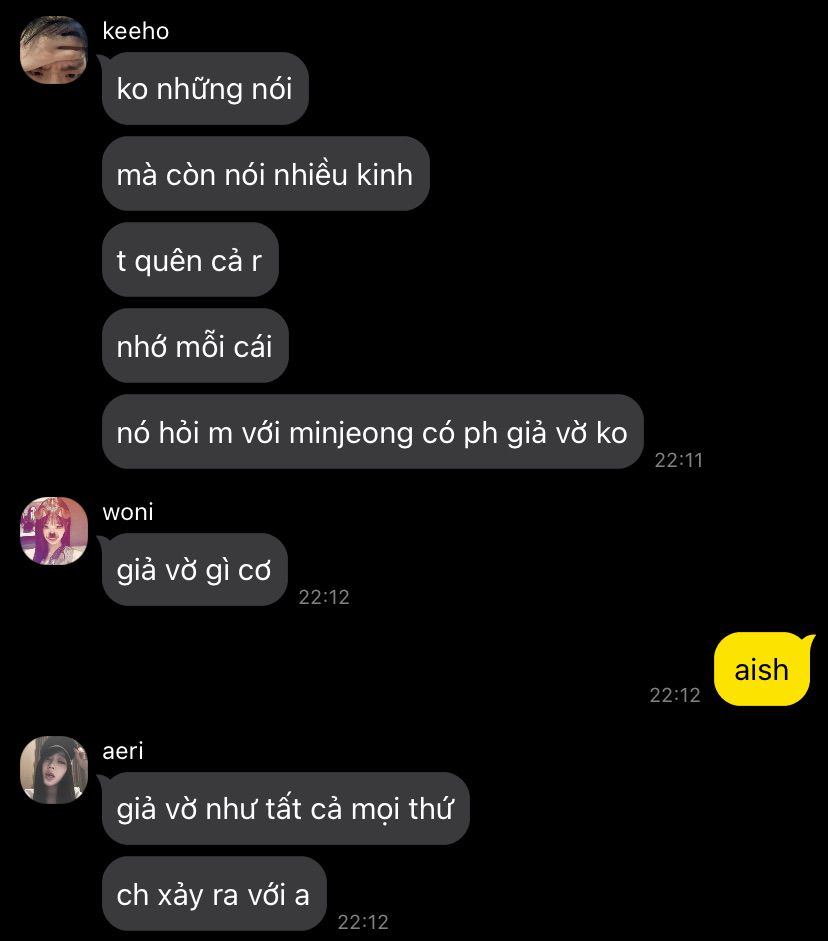View aeri's profile photo
The height and width of the screenshot is (941, 828).
(53, 769)
